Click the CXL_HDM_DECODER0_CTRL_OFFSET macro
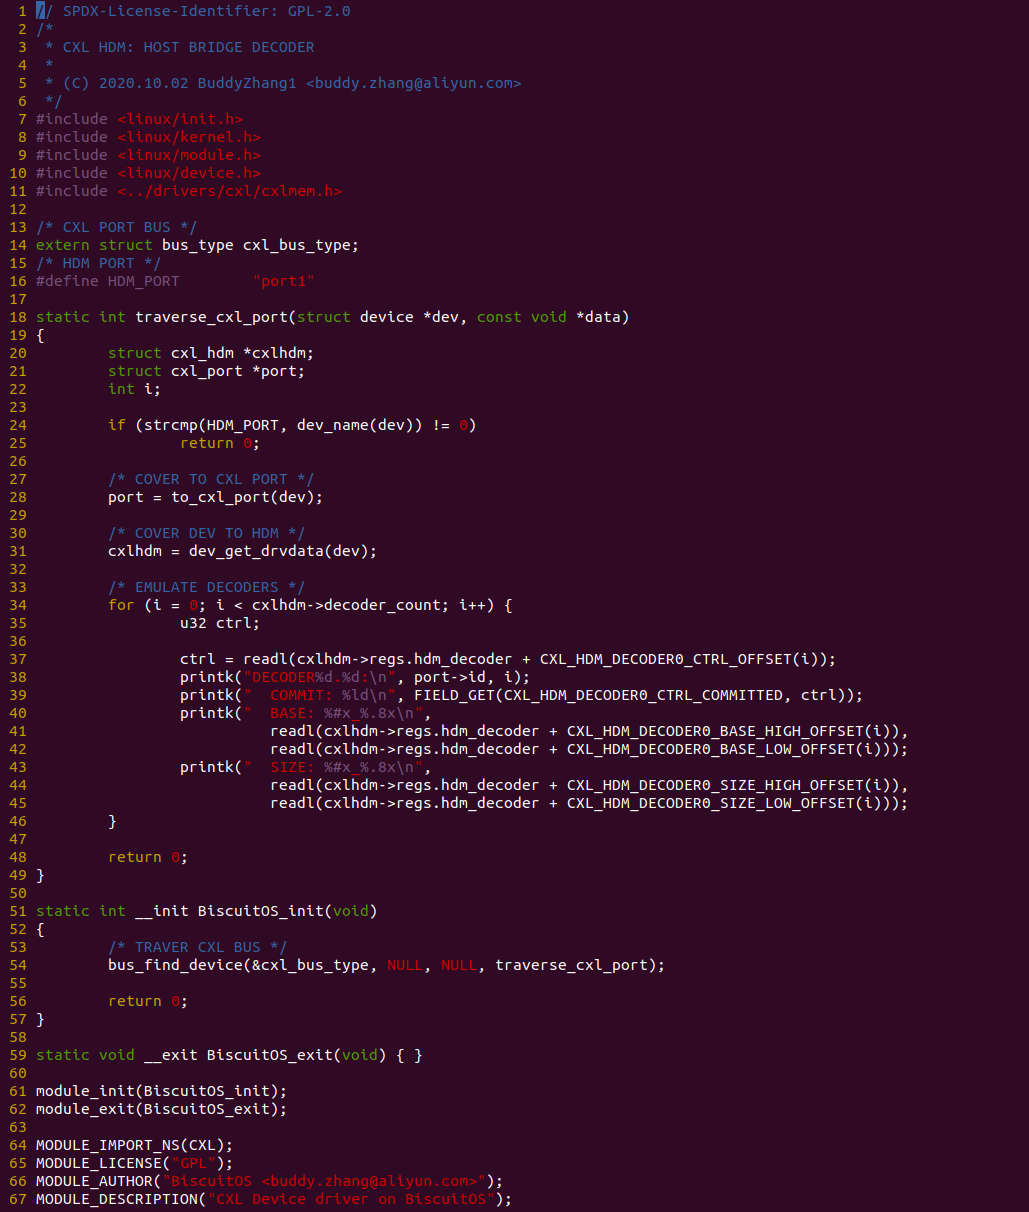 [679, 659]
